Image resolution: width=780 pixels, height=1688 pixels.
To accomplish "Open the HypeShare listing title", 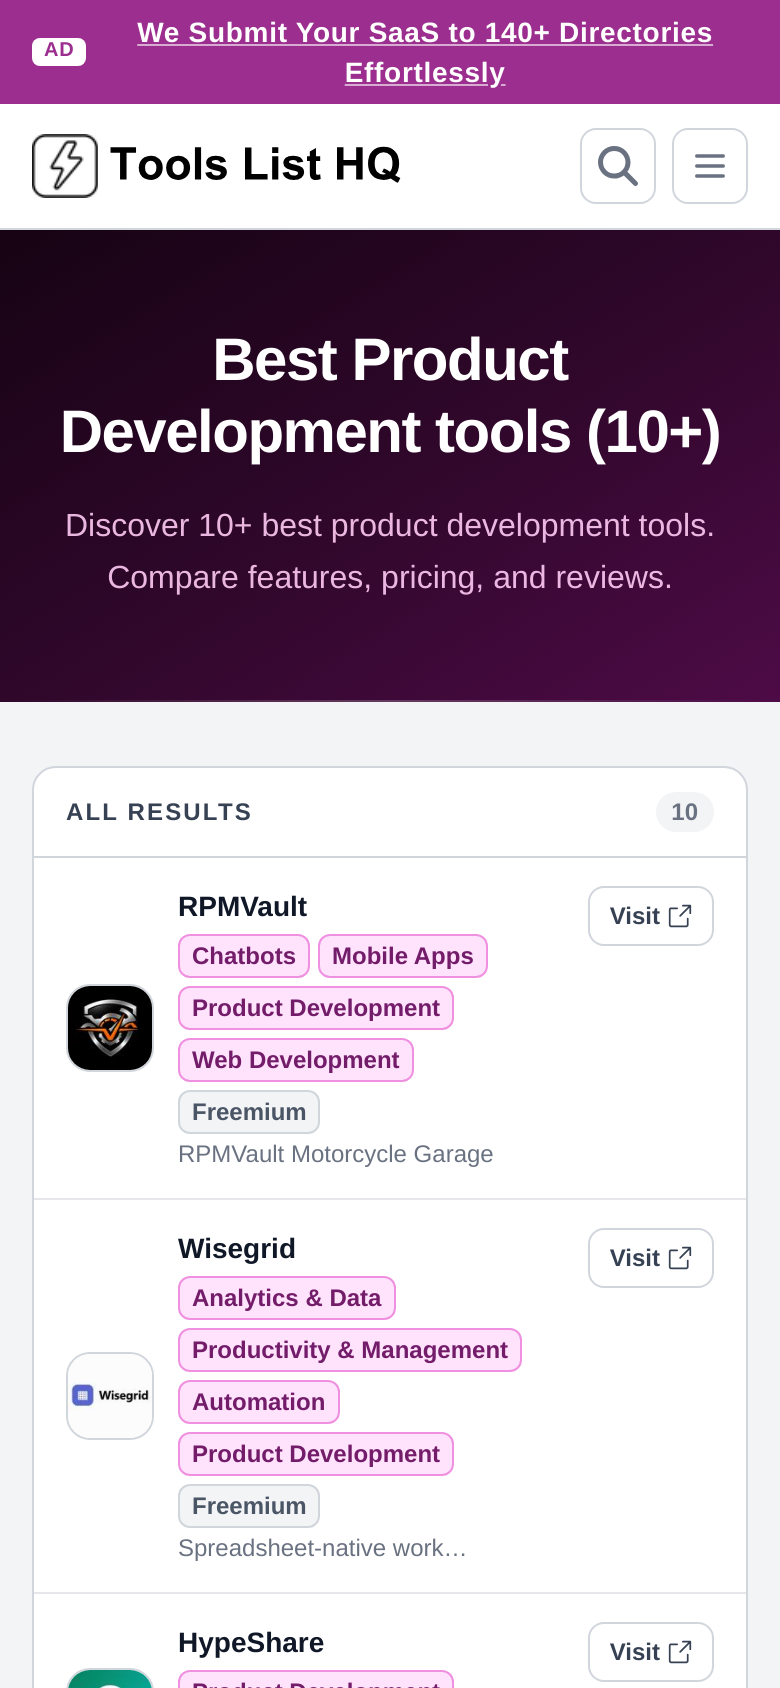I will pyautogui.click(x=251, y=1643).
